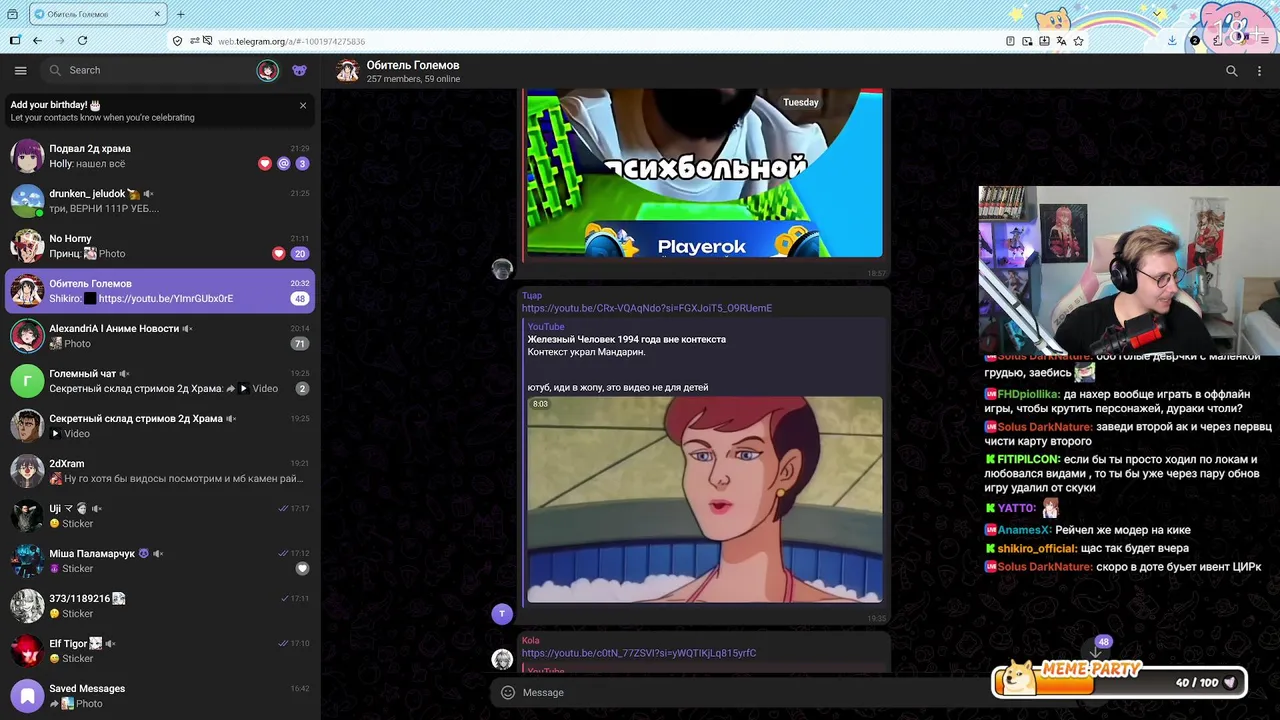Image resolution: width=1280 pixels, height=720 pixels.
Task: Click the address bar URL
Action: (291, 42)
